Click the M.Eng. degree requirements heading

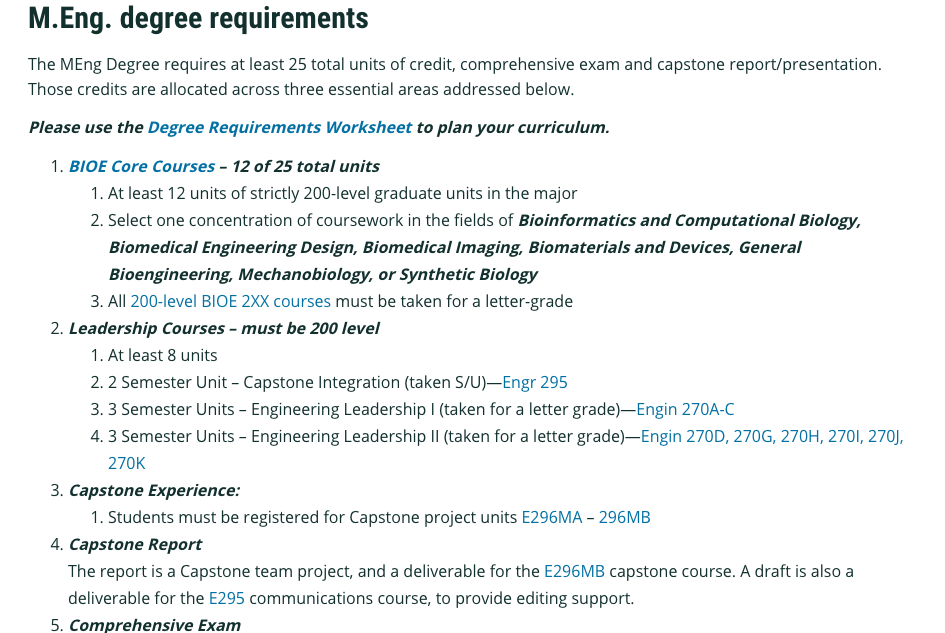[198, 18]
